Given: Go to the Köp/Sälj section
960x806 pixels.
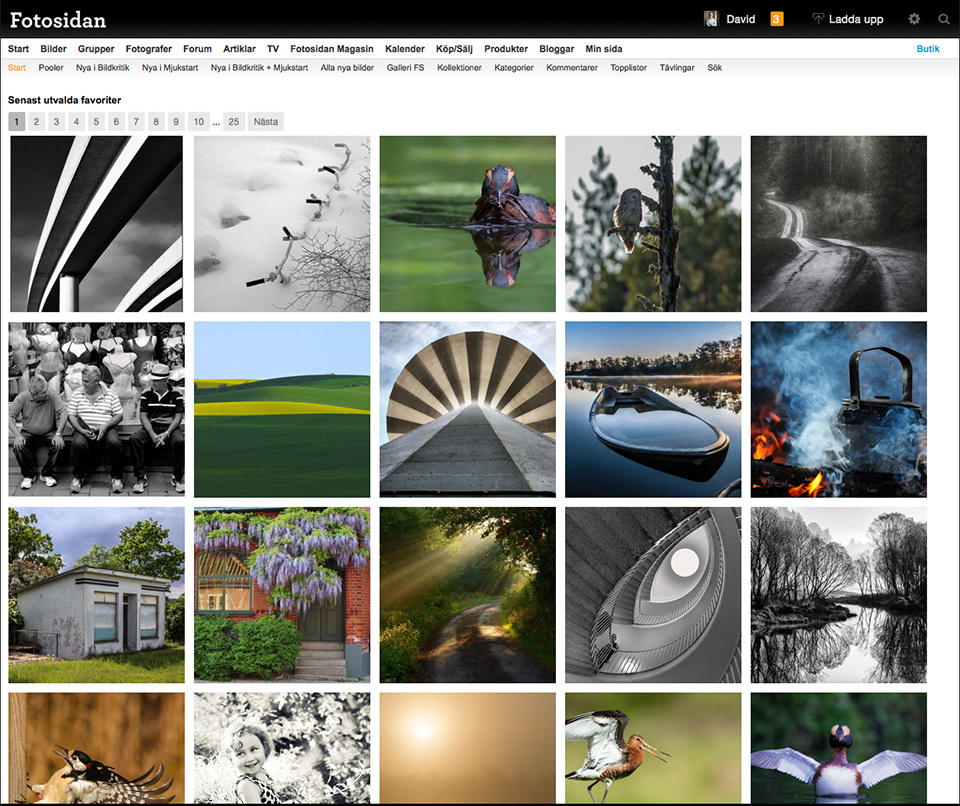Looking at the screenshot, I should (454, 49).
